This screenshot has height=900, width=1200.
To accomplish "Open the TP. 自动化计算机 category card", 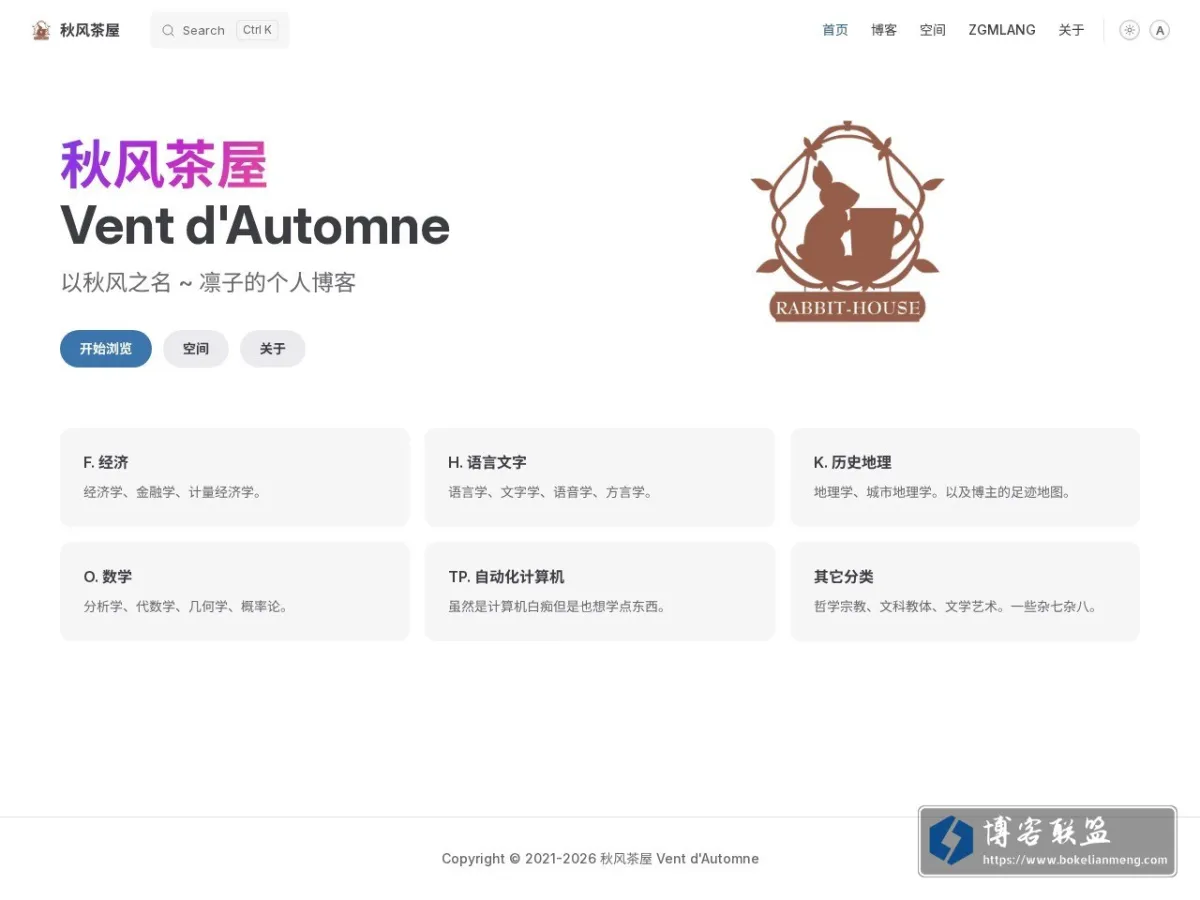I will point(600,591).
